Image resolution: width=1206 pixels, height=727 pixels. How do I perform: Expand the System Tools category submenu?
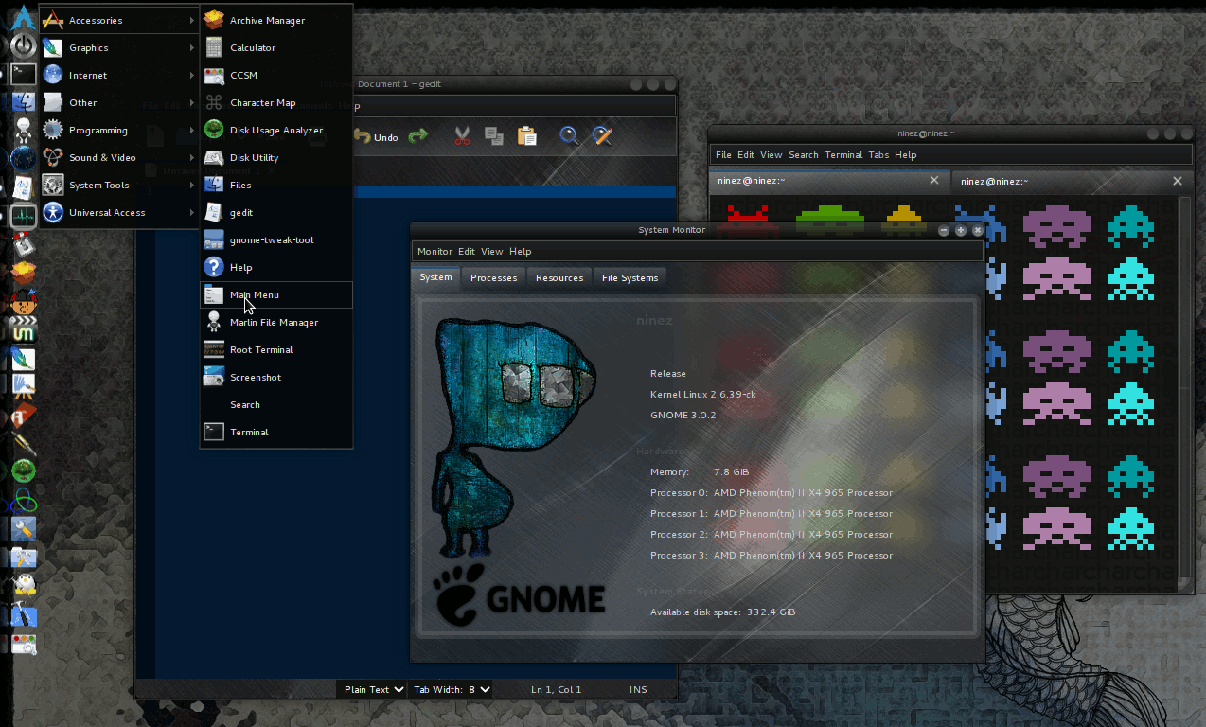(x=119, y=185)
